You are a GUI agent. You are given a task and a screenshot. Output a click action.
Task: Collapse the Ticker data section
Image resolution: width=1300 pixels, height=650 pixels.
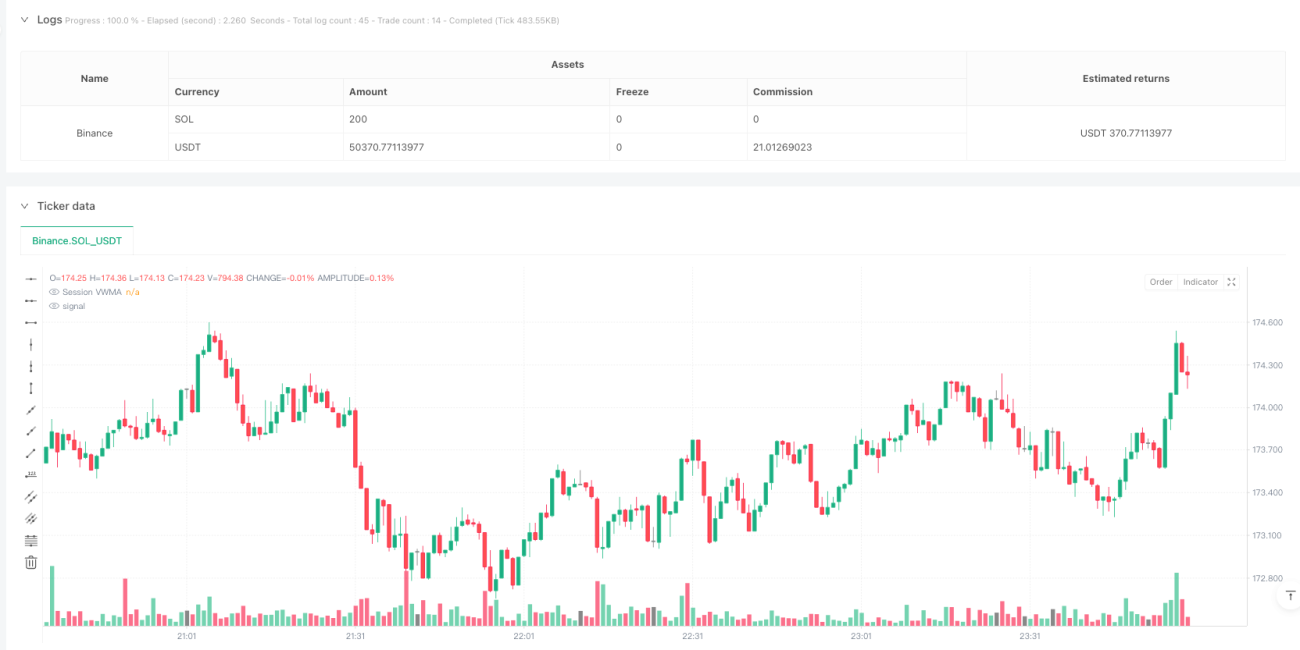click(25, 206)
